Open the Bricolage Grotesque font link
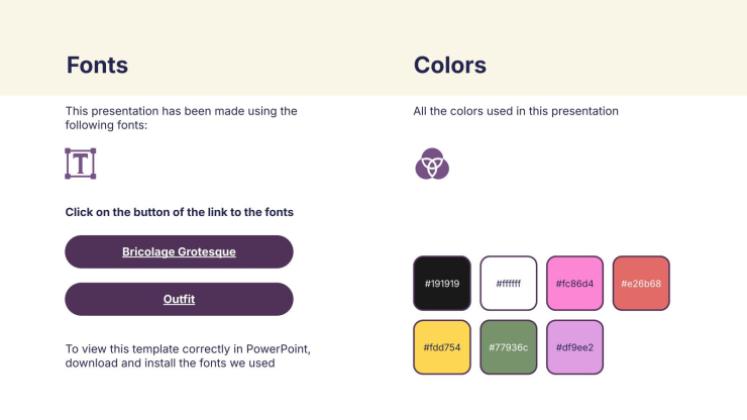This screenshot has height=420, width=747. [x=179, y=252]
